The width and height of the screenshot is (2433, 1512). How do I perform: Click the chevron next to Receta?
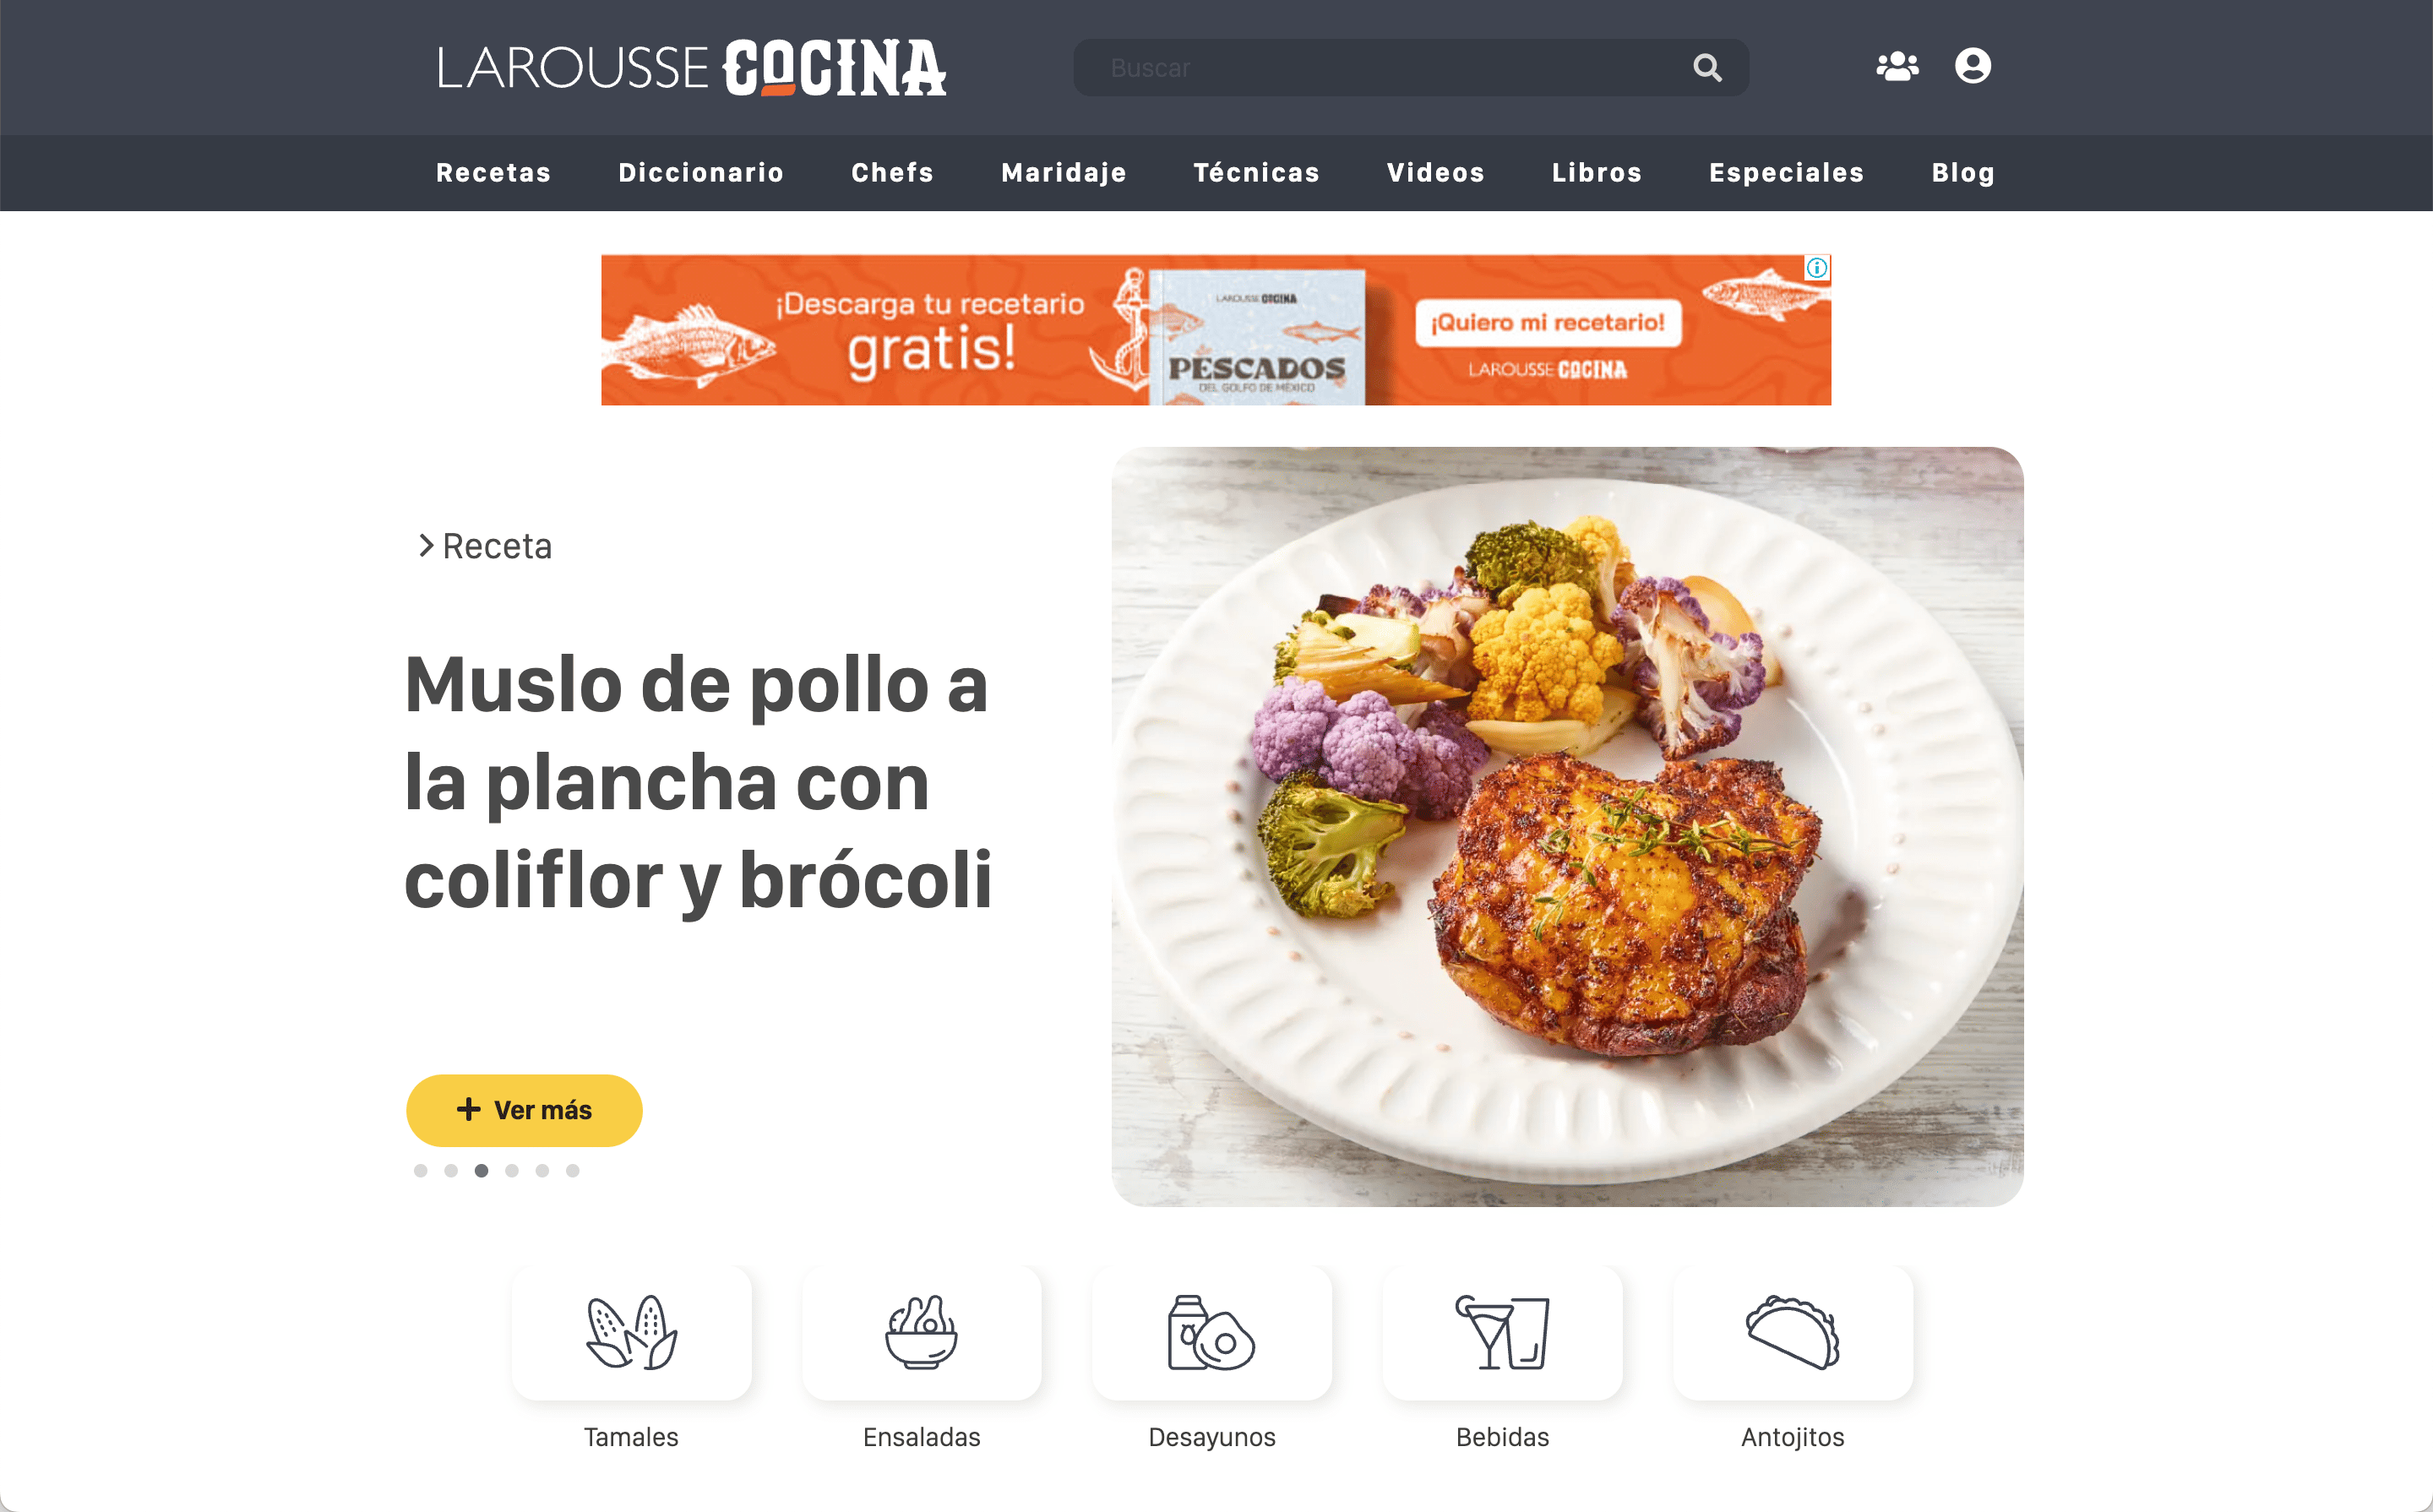click(x=426, y=545)
